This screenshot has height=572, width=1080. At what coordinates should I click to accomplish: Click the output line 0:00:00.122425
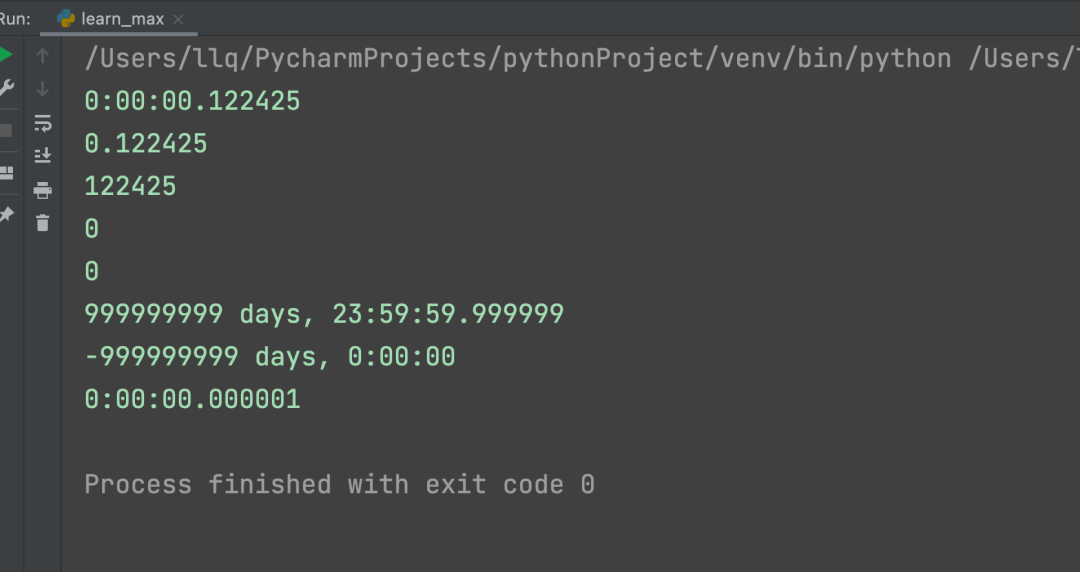tap(192, 101)
